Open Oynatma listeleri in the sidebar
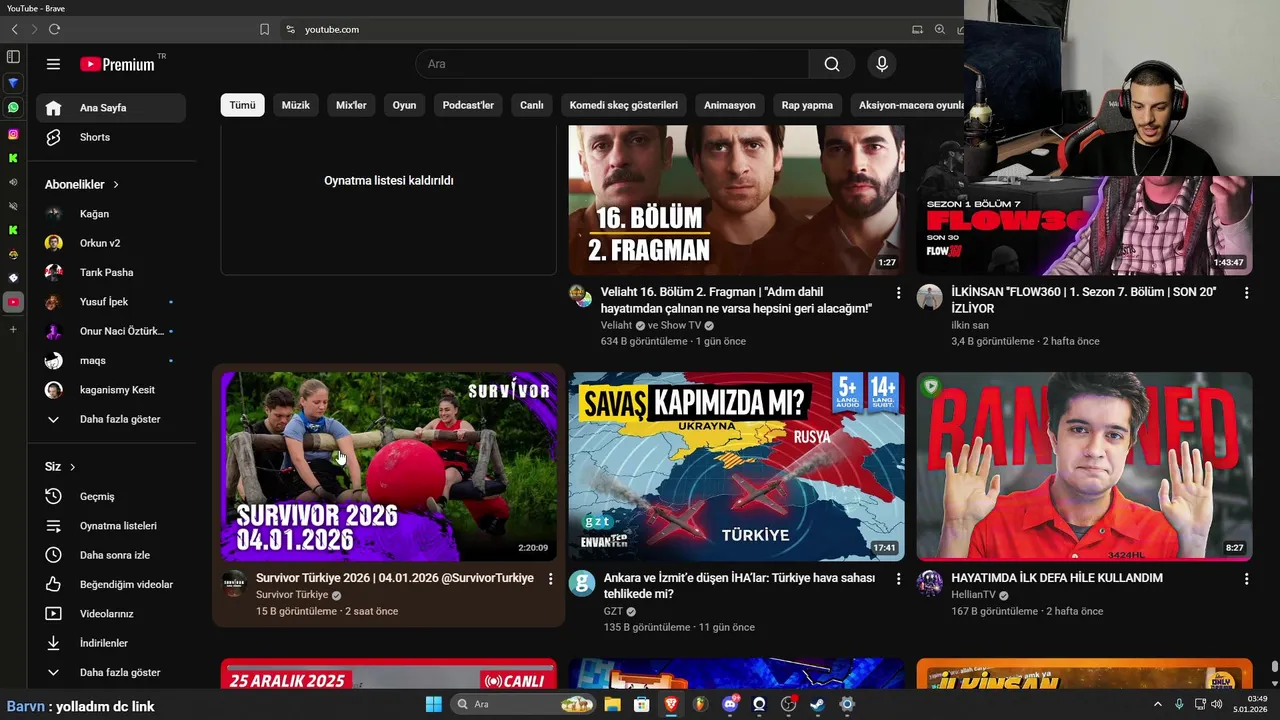 pos(111,526)
